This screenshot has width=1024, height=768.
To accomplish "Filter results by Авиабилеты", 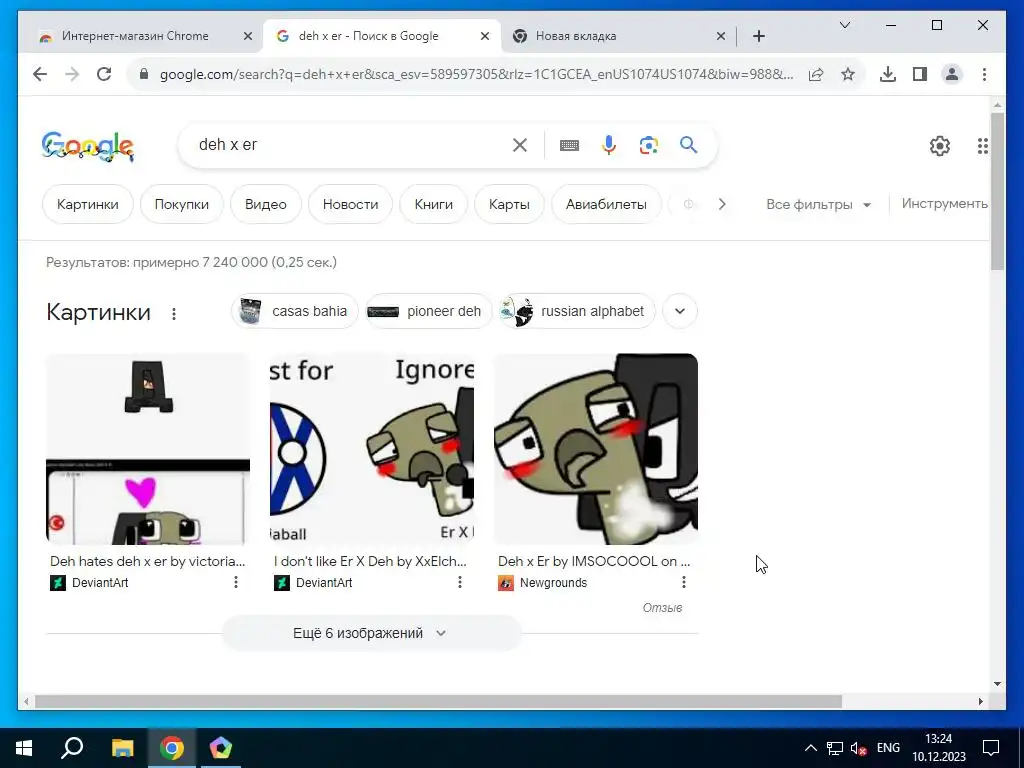I will click(x=606, y=204).
